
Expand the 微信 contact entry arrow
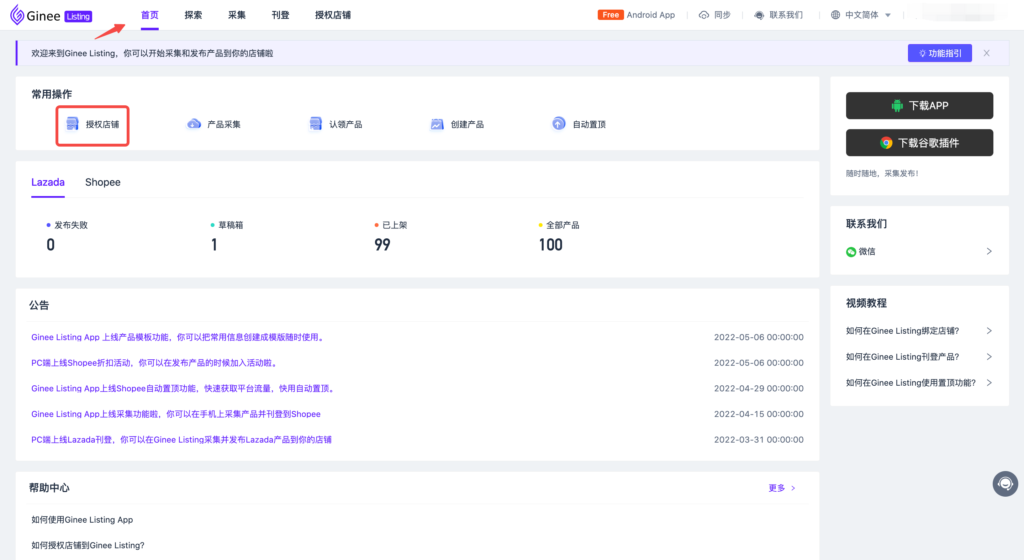(989, 251)
